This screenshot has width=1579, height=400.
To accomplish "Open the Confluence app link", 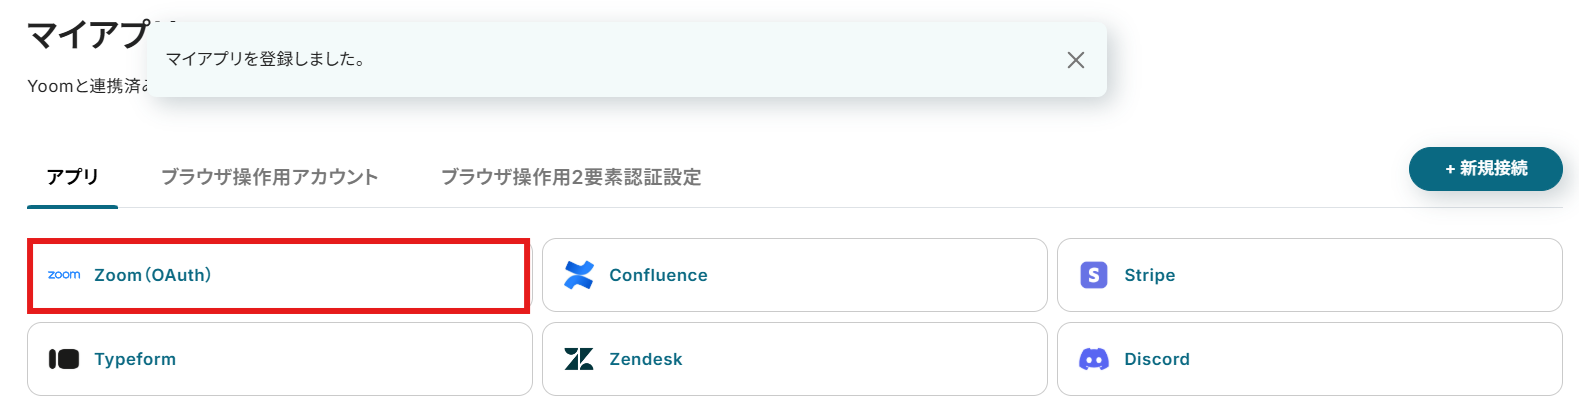I will coord(658,275).
